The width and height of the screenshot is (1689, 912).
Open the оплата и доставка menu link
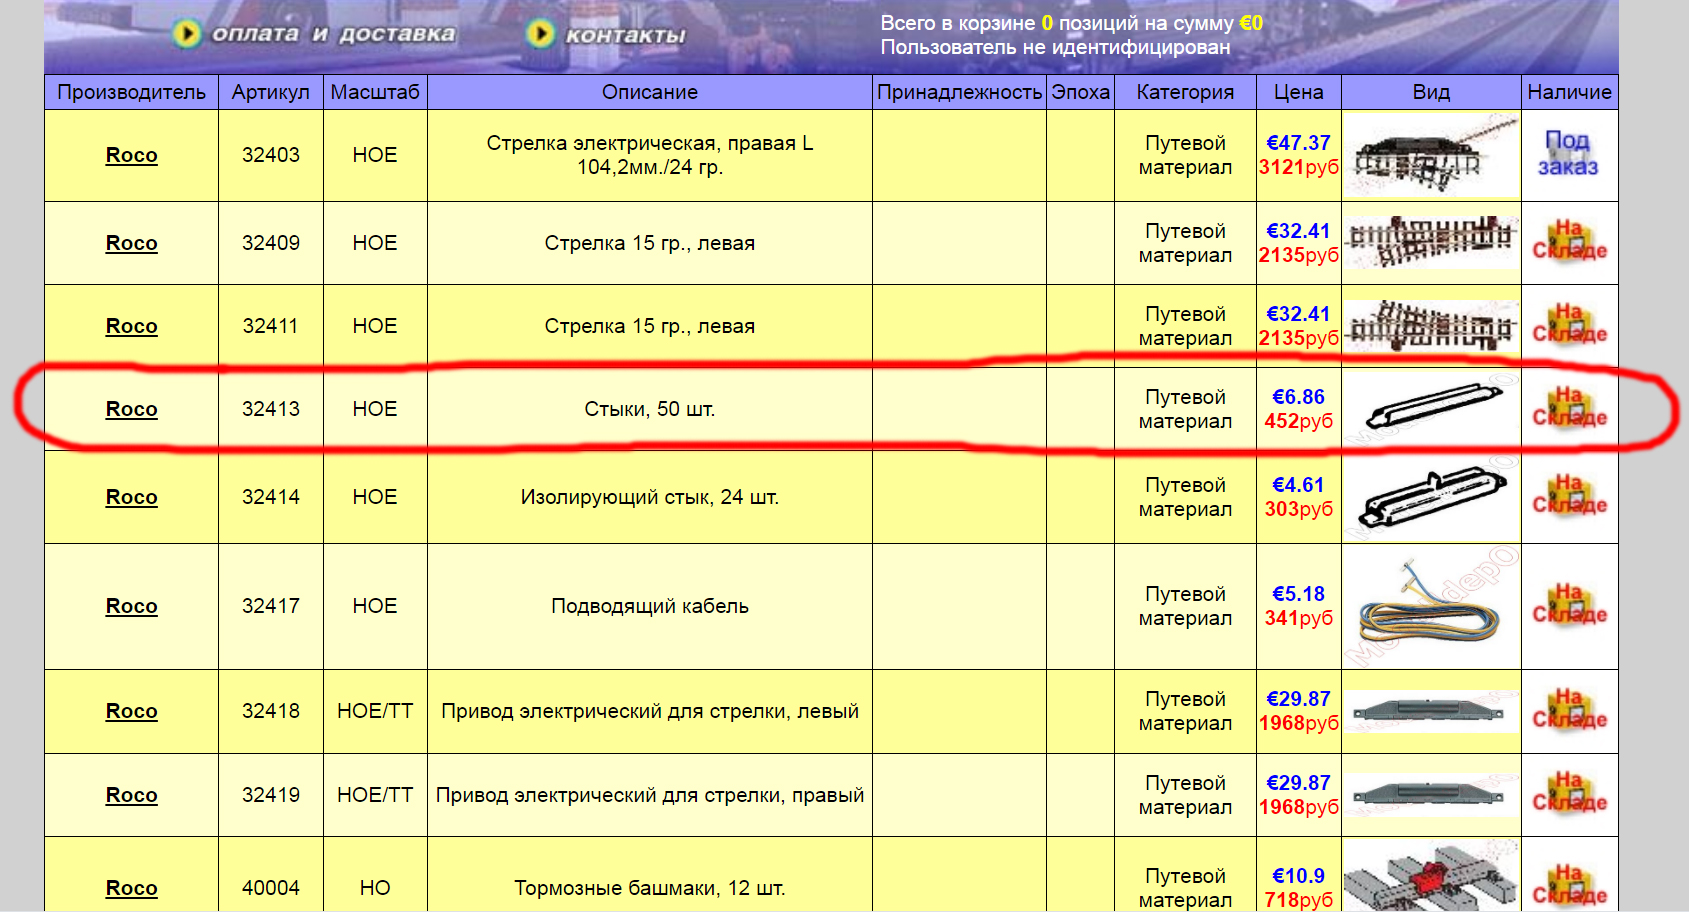tap(333, 34)
